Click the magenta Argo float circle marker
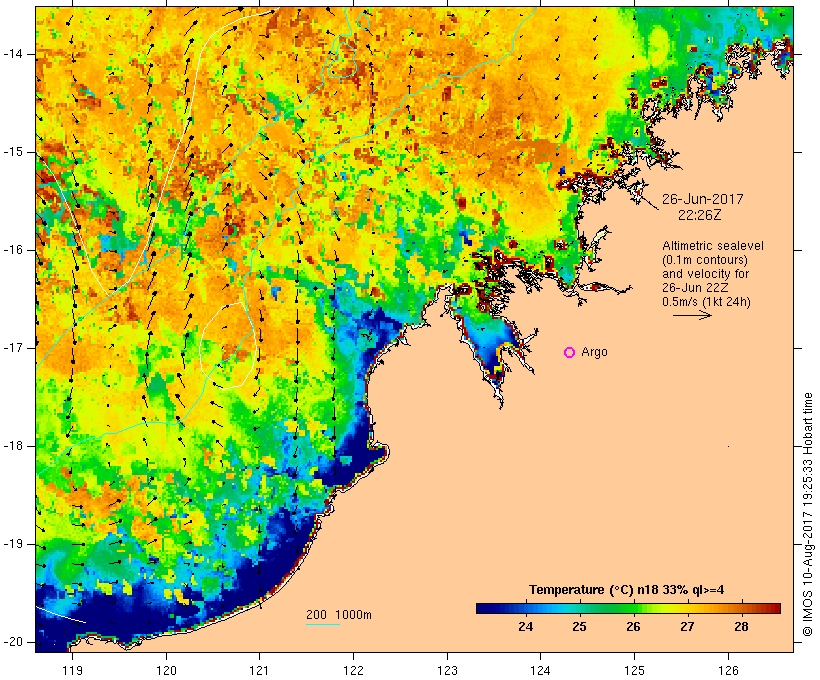Image resolution: width=820 pixels, height=680 pixels. click(570, 353)
